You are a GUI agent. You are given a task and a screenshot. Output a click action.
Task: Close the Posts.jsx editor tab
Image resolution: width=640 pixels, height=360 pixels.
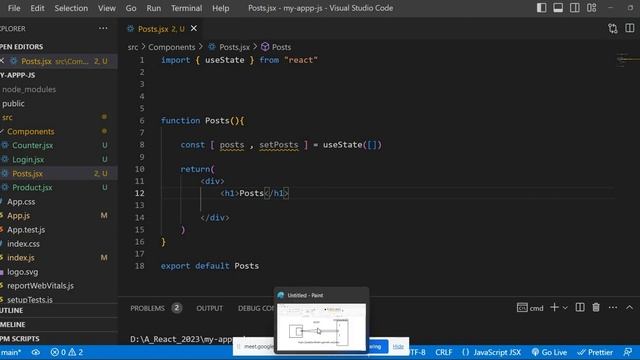point(194,28)
